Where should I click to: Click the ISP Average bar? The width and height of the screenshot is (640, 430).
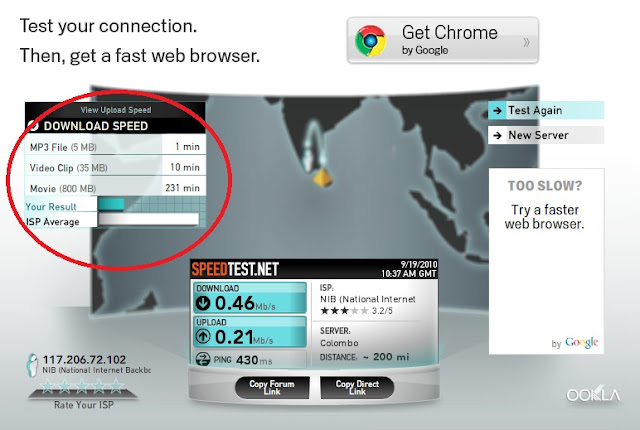click(149, 219)
